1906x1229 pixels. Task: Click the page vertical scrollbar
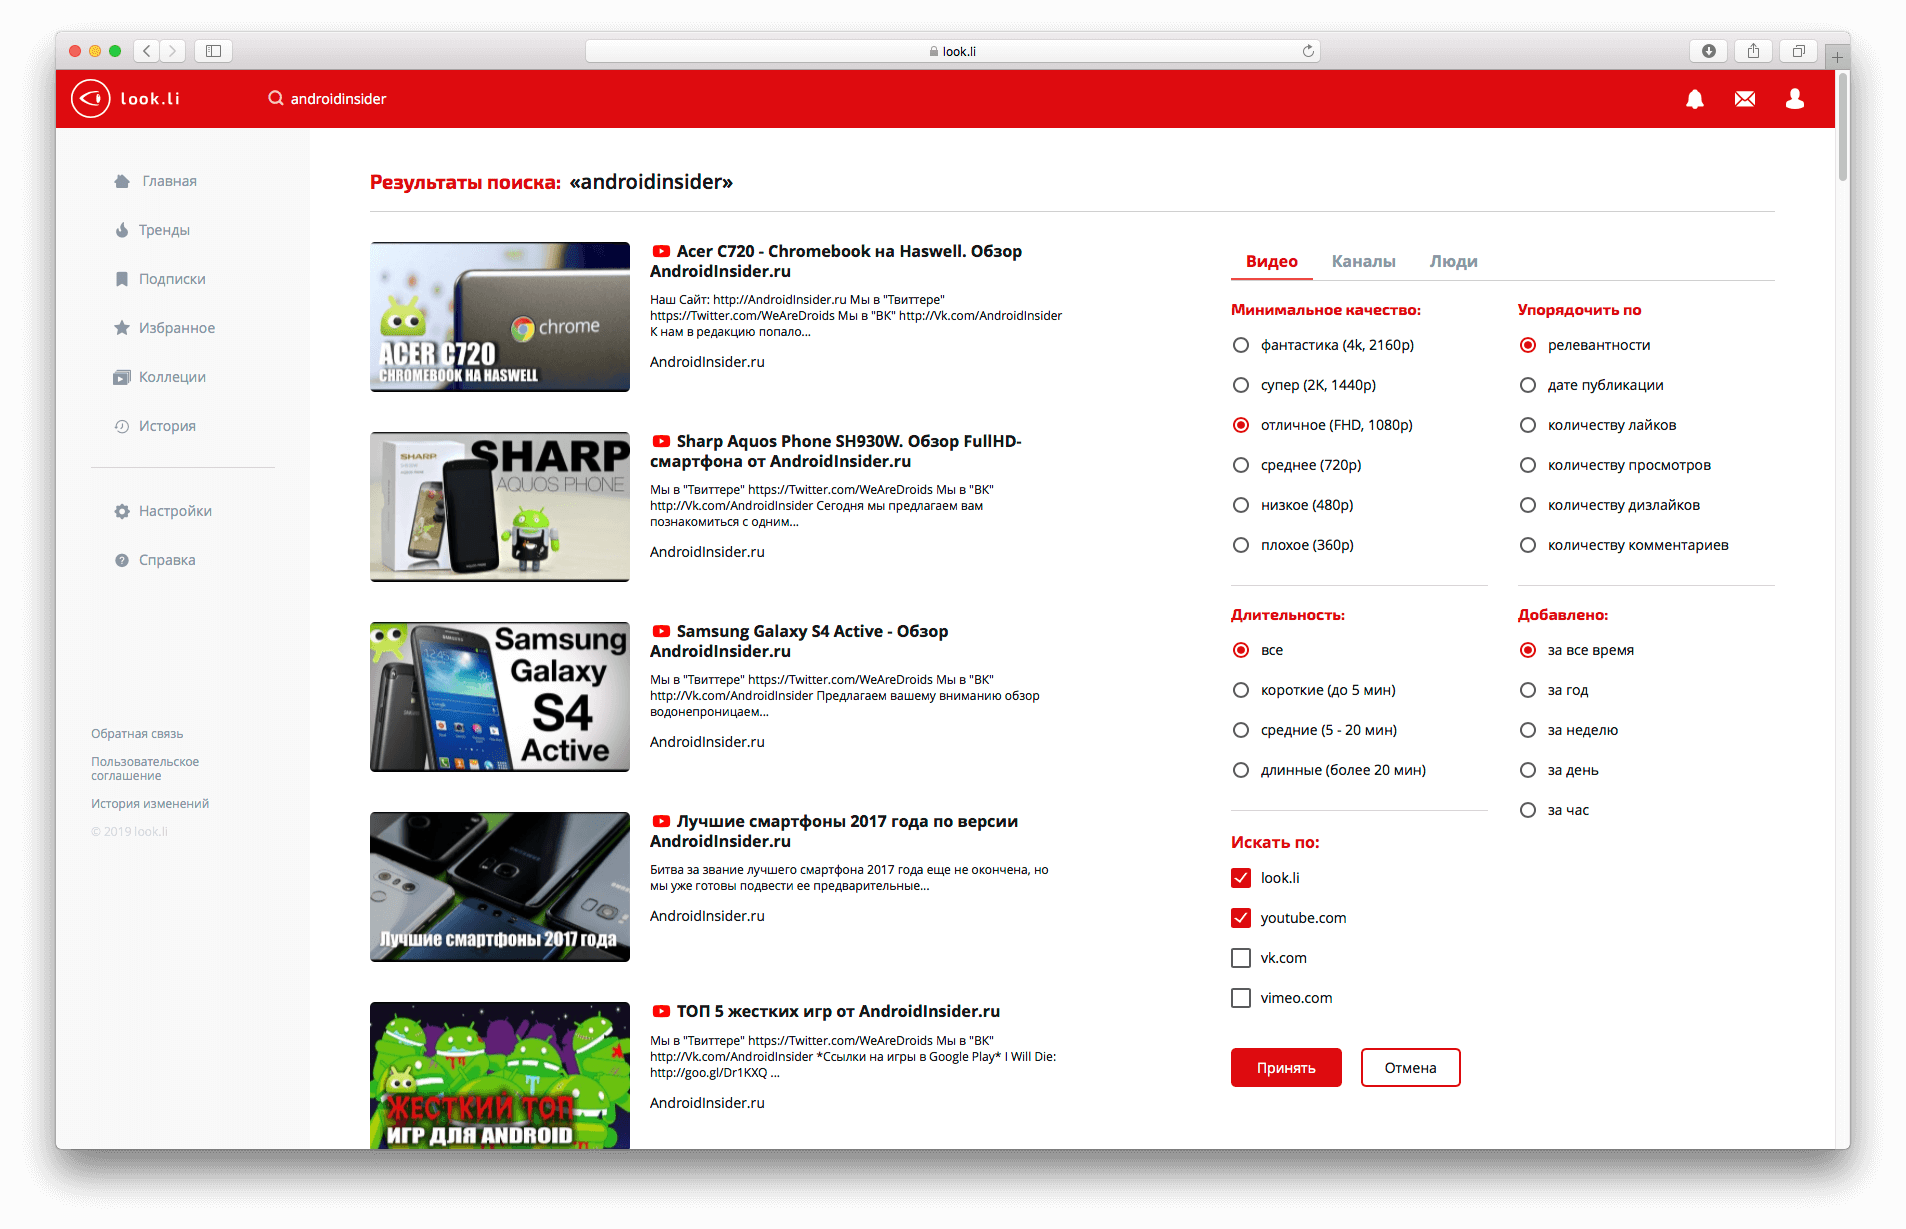(1843, 126)
